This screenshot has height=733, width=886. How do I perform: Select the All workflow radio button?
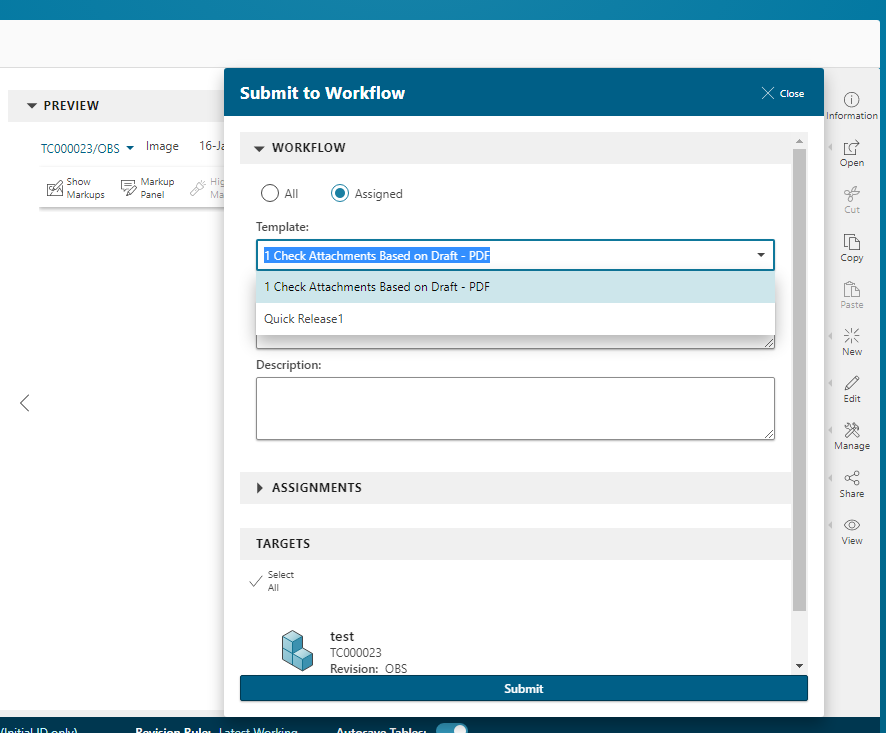pyautogui.click(x=268, y=193)
